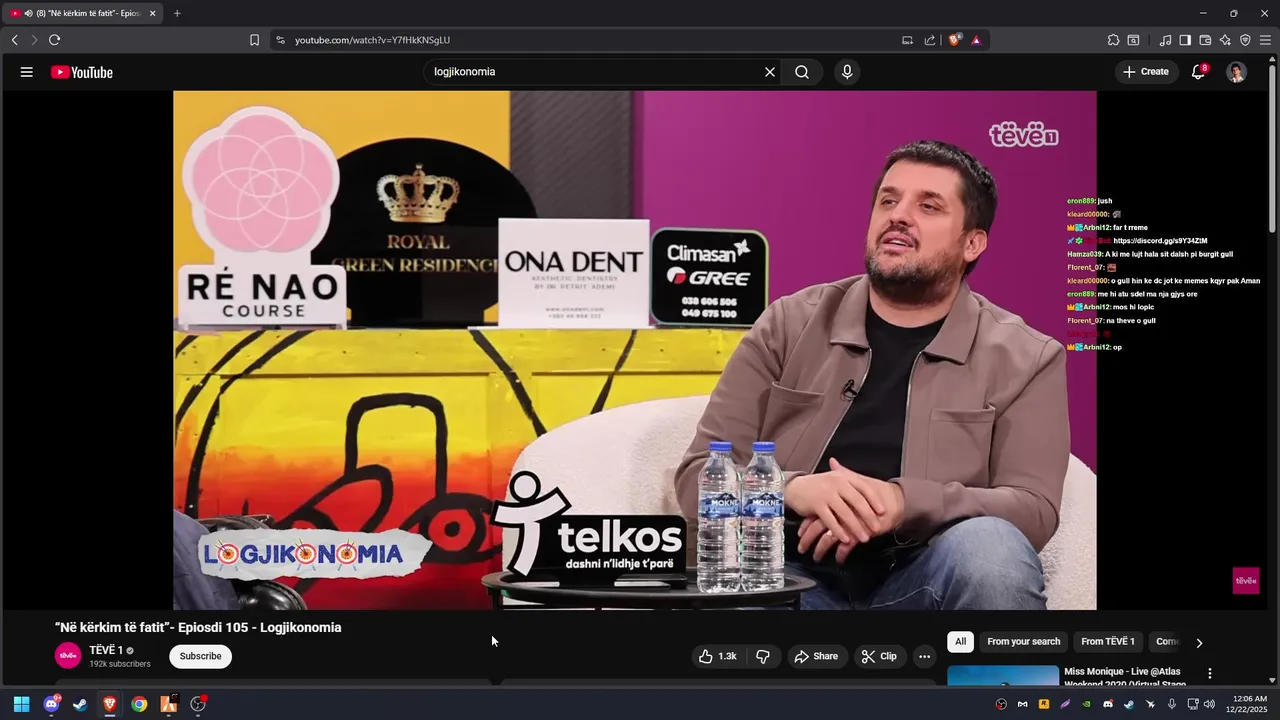Select the 'From your search' chip

tap(1023, 642)
